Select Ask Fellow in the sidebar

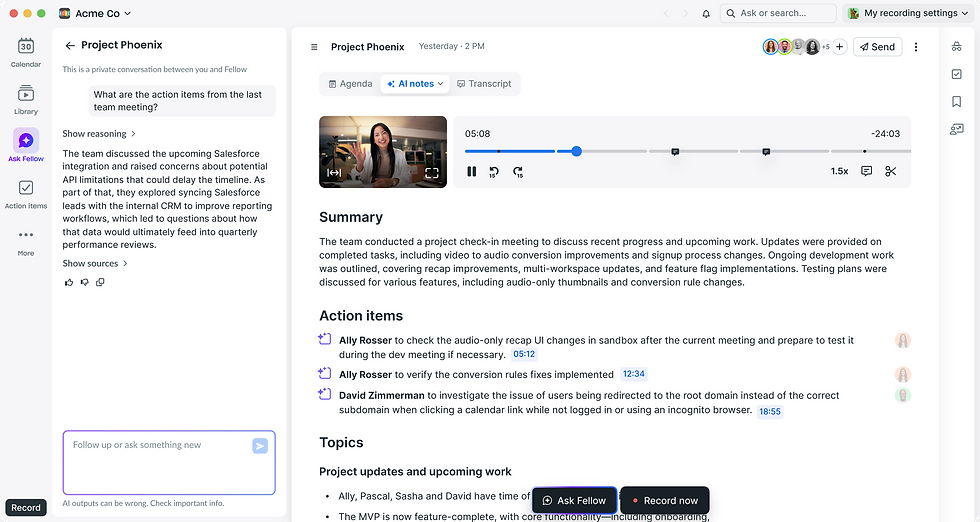(26, 146)
